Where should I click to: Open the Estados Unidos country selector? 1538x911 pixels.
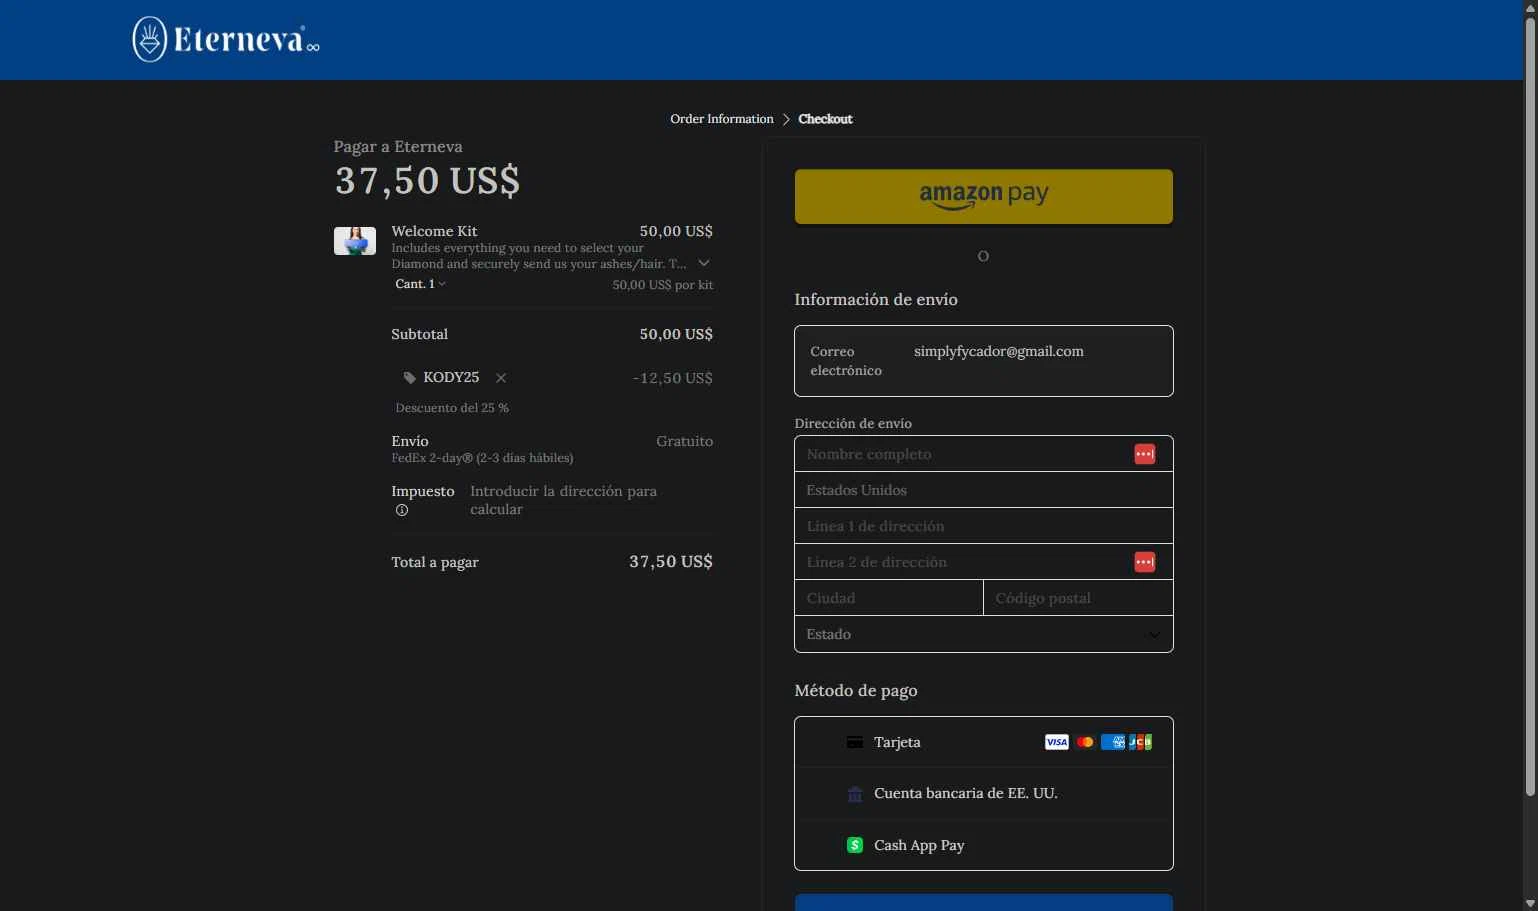(984, 490)
